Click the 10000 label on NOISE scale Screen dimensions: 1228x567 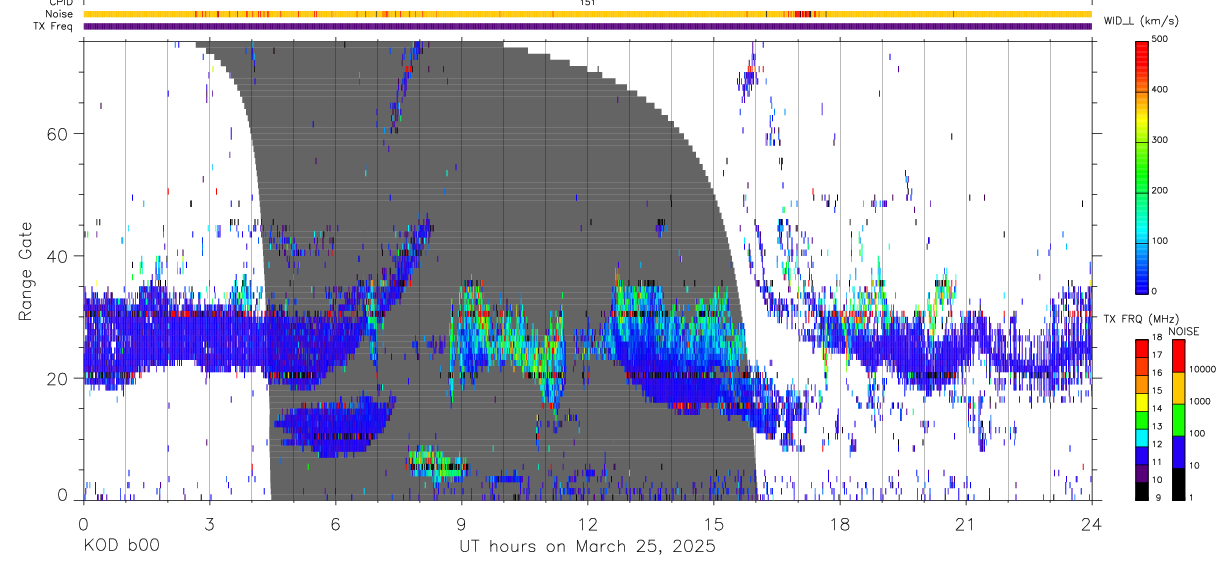[x=1201, y=370]
